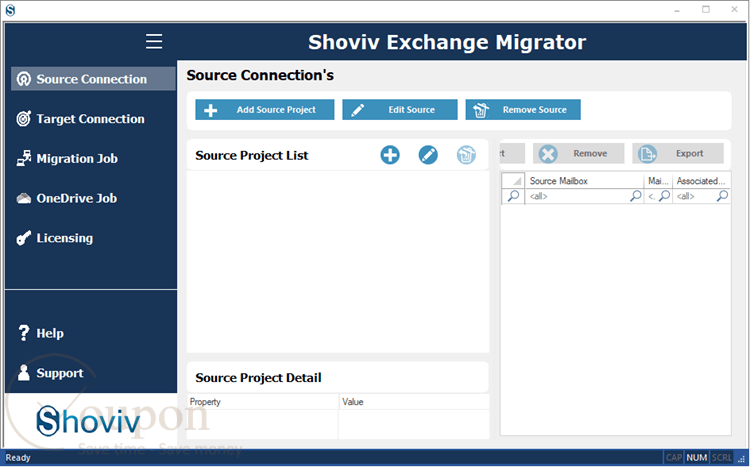Click search icon in Associated filter

pyautogui.click(x=722, y=196)
